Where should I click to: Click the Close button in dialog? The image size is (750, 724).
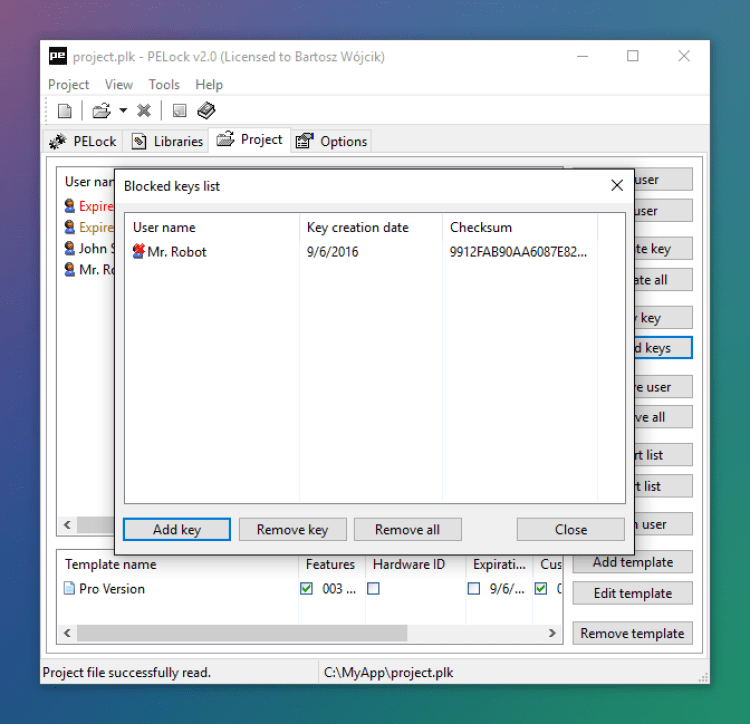tap(571, 529)
